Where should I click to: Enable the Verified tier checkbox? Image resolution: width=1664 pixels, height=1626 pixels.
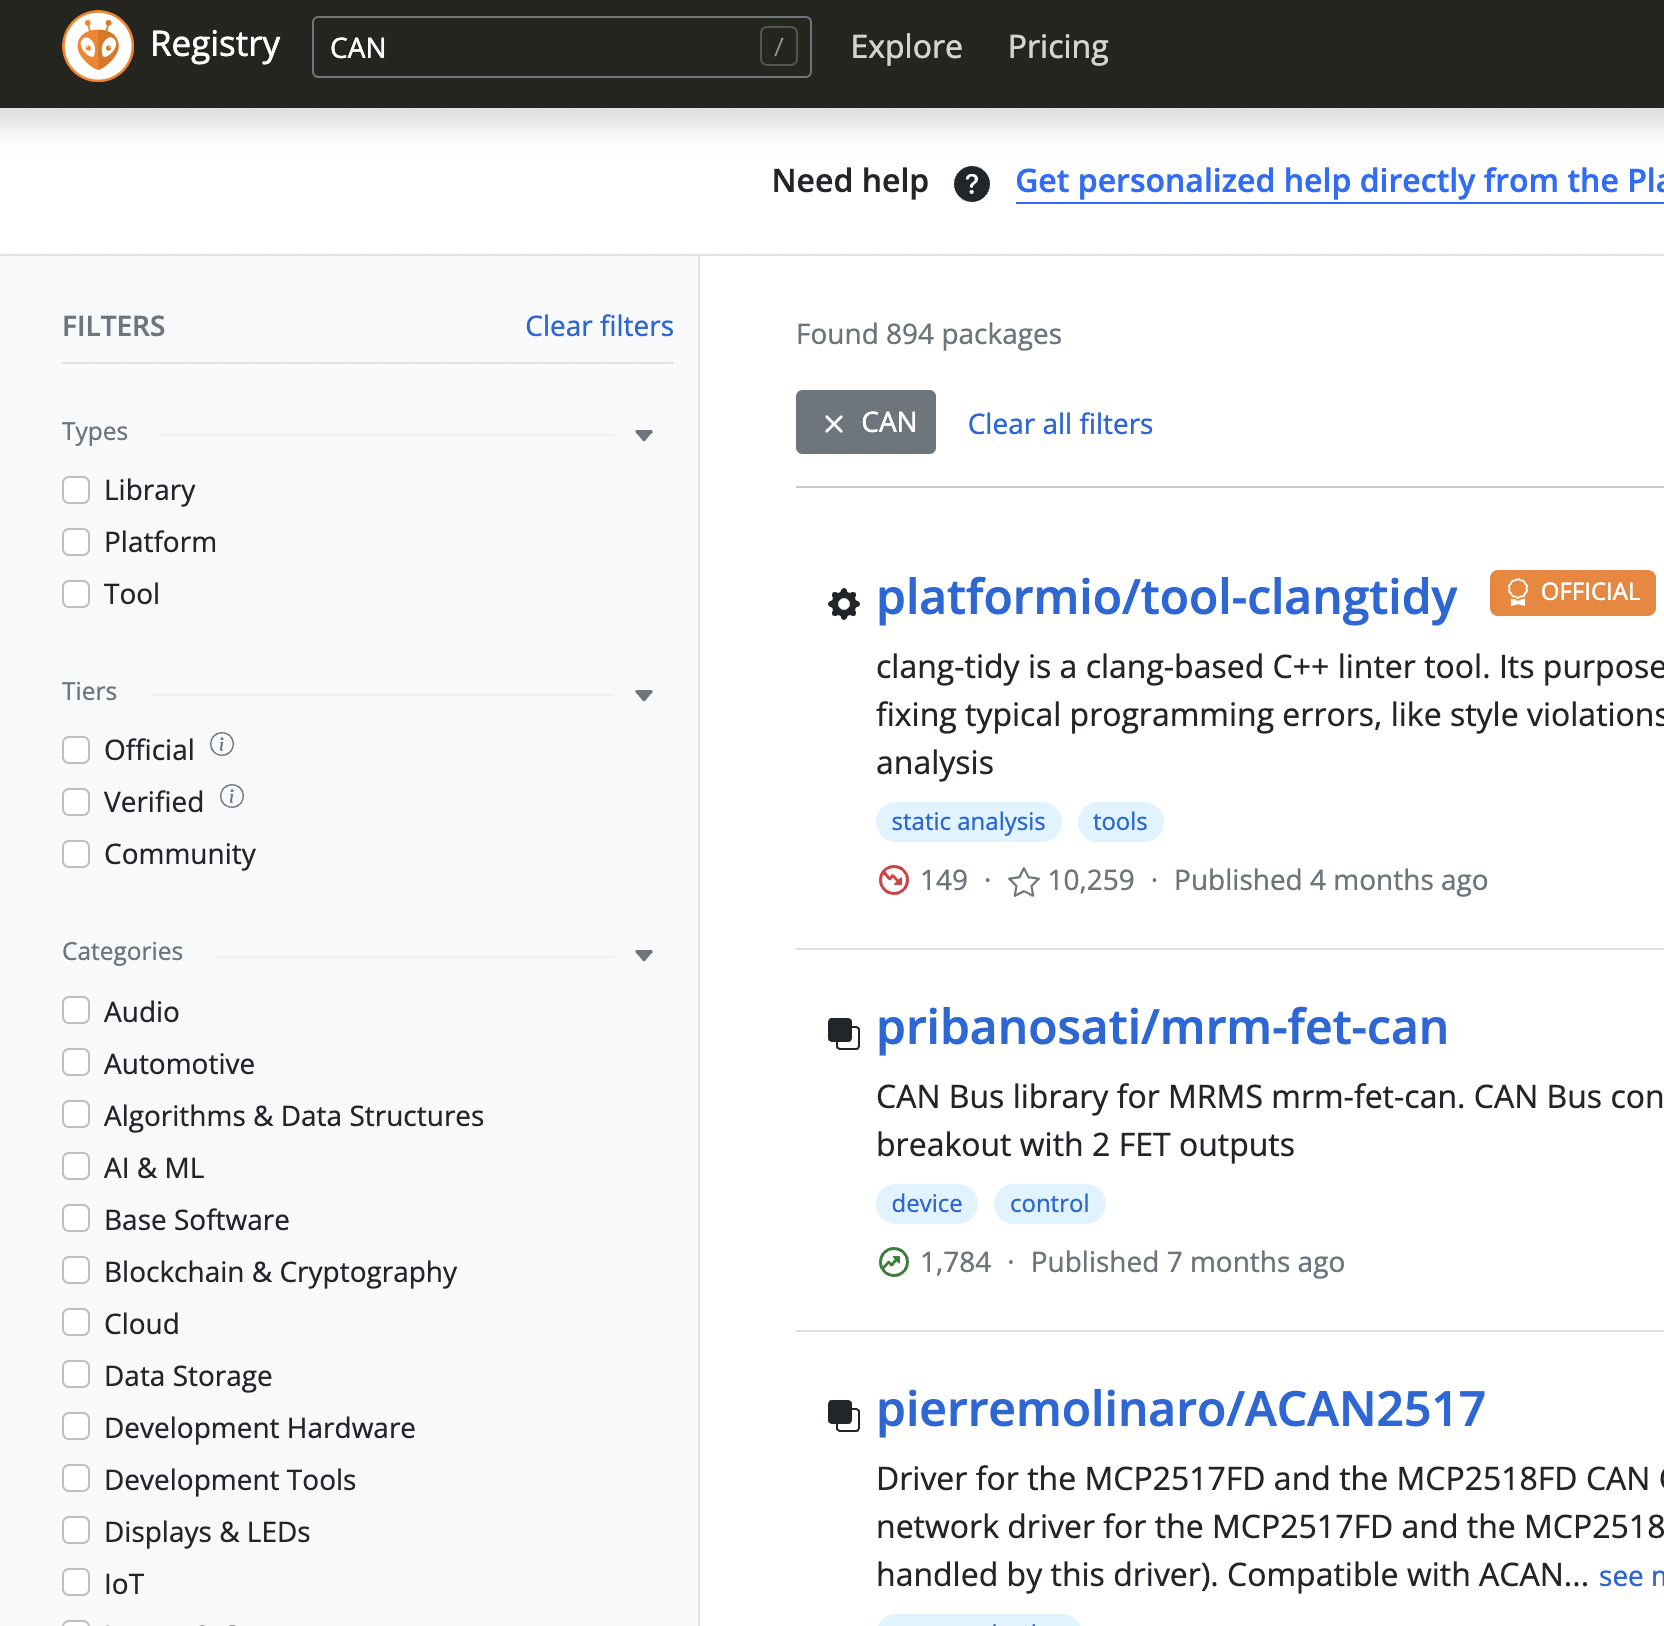pyautogui.click(x=76, y=802)
